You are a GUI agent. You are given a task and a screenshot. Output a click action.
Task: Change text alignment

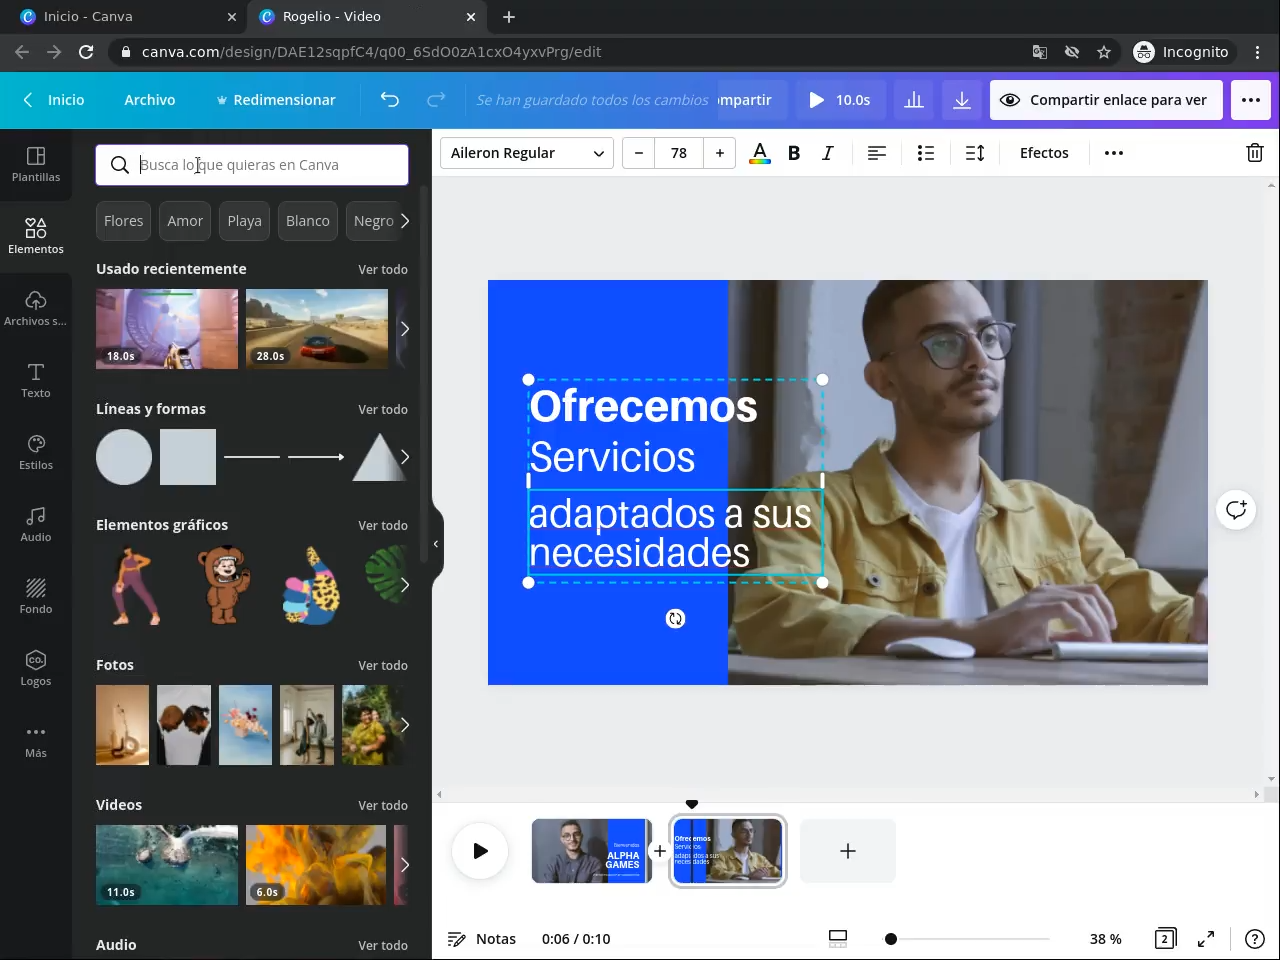click(877, 153)
